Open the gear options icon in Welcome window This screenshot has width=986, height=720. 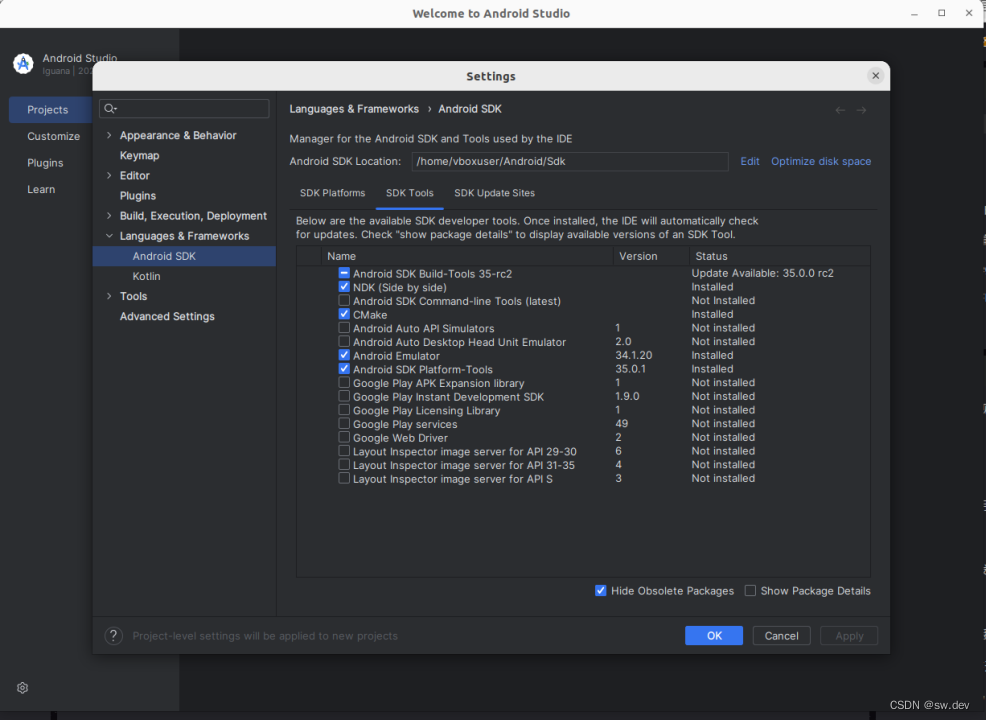pos(23,687)
